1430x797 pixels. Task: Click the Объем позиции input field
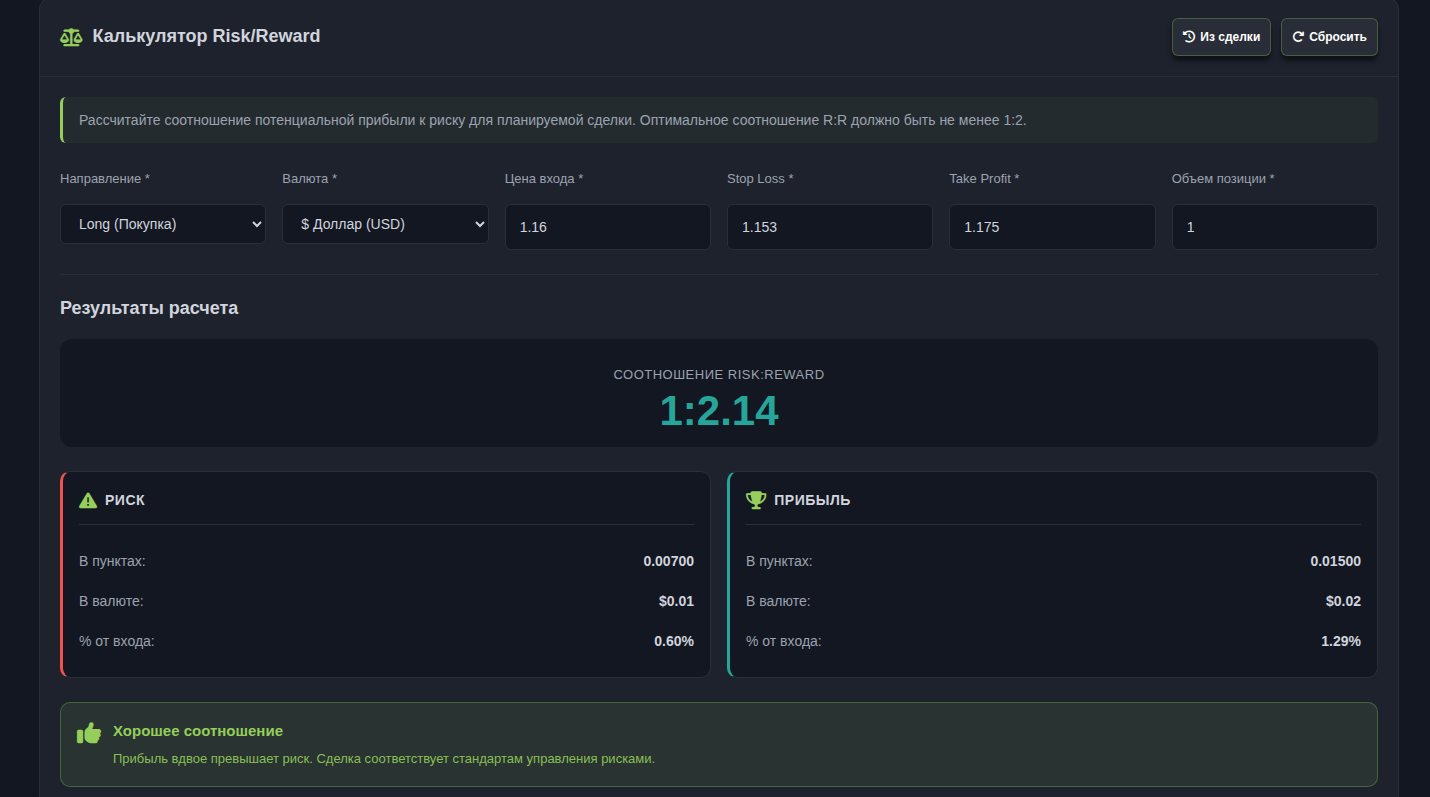pyautogui.click(x=1274, y=227)
